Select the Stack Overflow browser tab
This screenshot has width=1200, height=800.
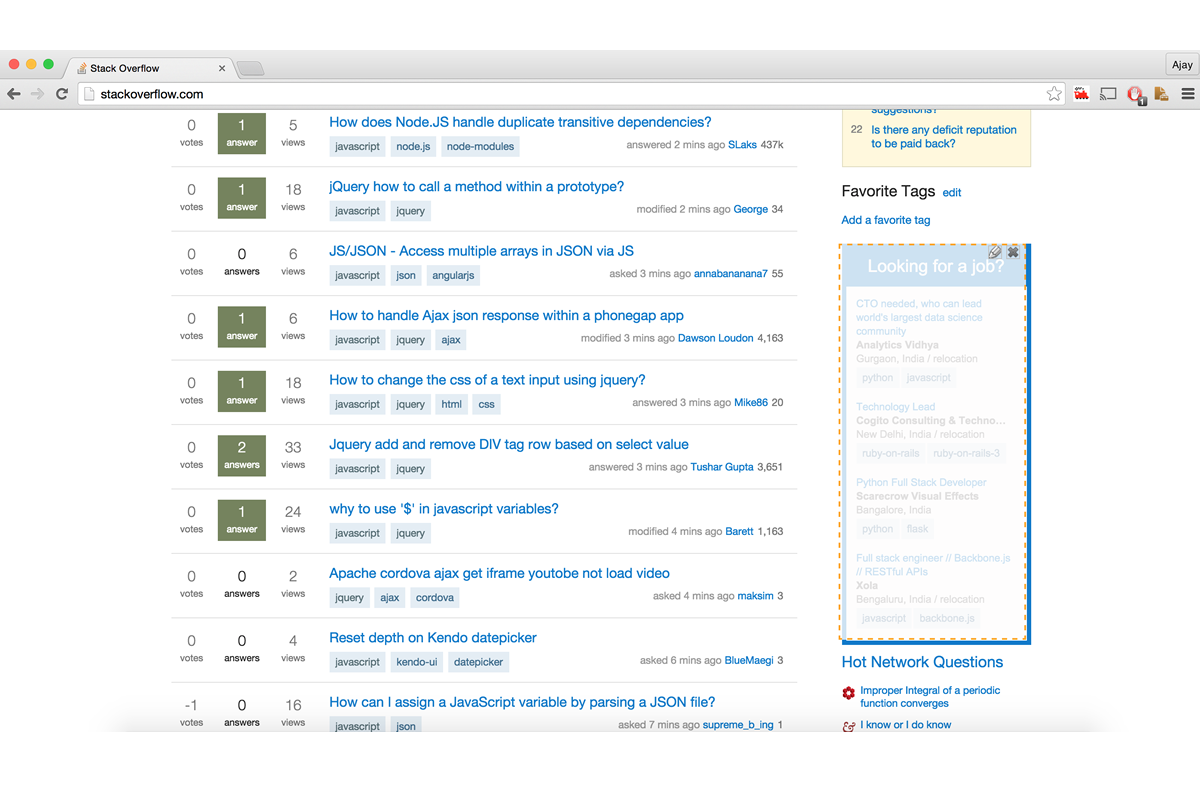[x=150, y=68]
